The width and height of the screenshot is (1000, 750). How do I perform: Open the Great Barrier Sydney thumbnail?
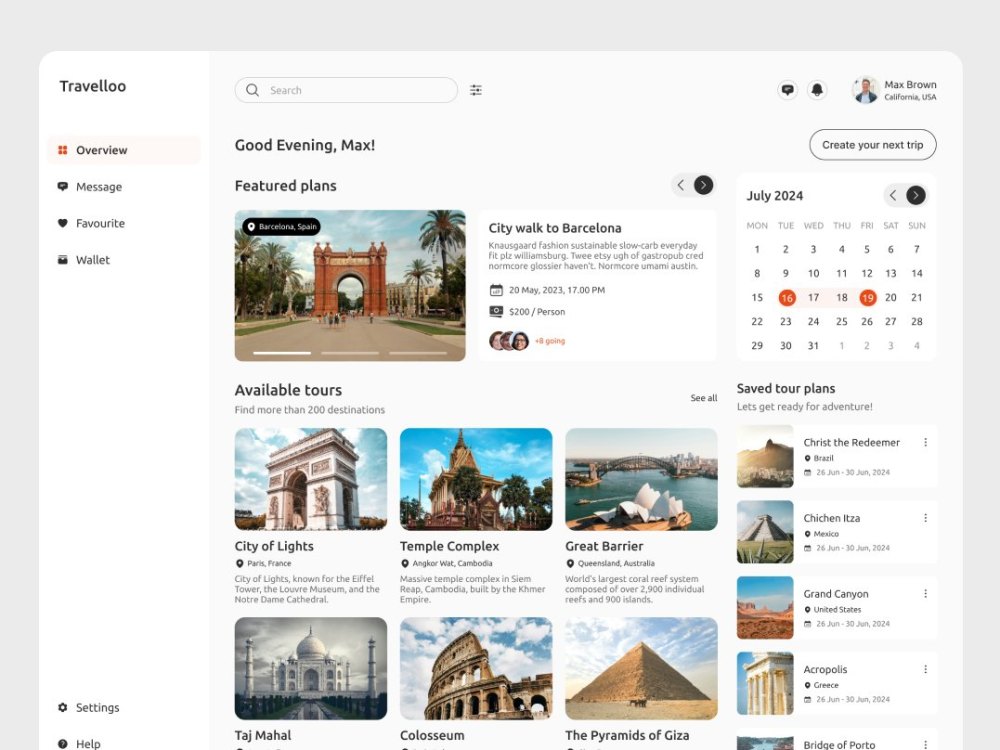click(641, 479)
